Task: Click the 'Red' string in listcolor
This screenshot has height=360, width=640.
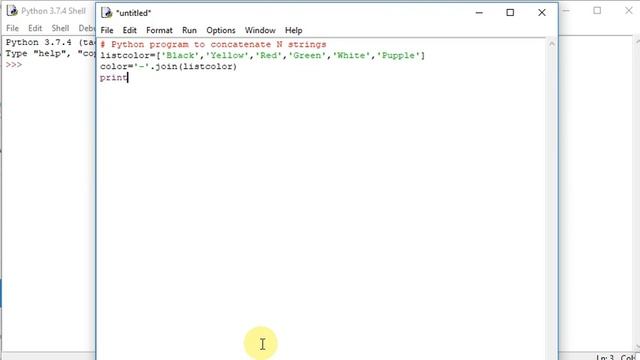Action: click(x=269, y=56)
